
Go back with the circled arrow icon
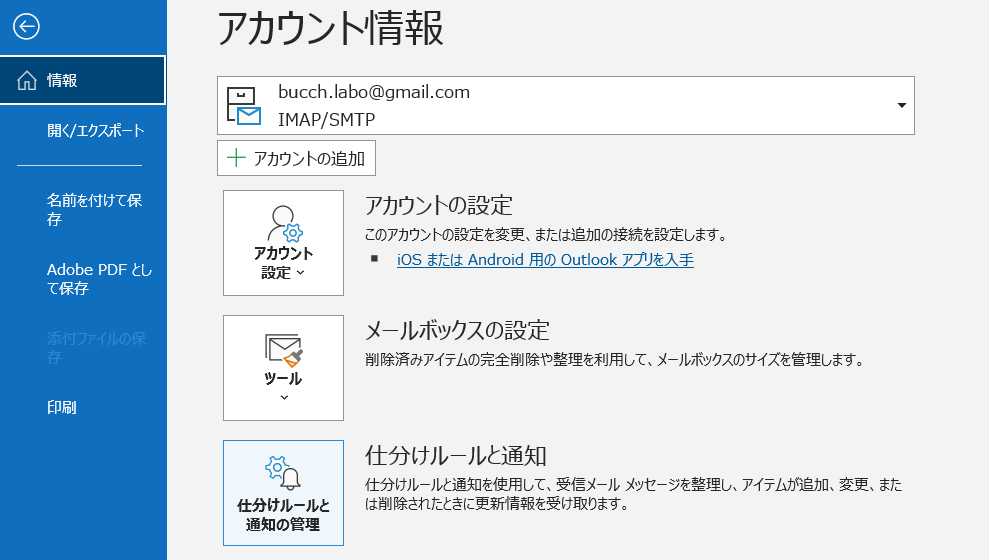[x=26, y=26]
